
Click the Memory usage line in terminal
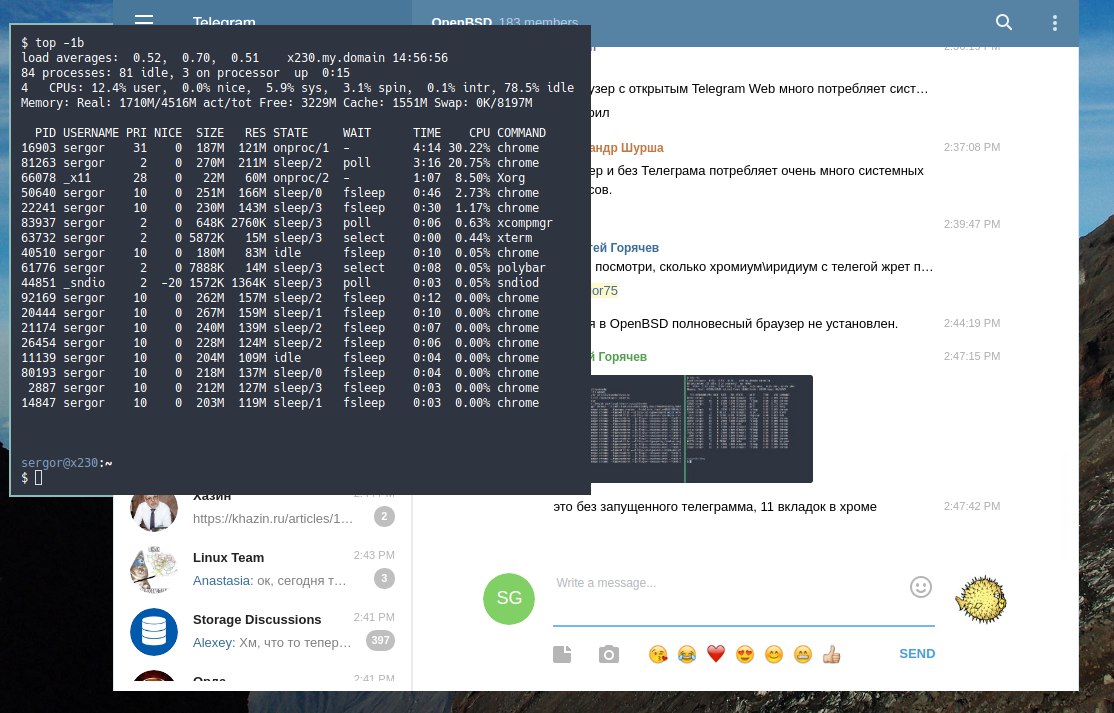click(276, 103)
